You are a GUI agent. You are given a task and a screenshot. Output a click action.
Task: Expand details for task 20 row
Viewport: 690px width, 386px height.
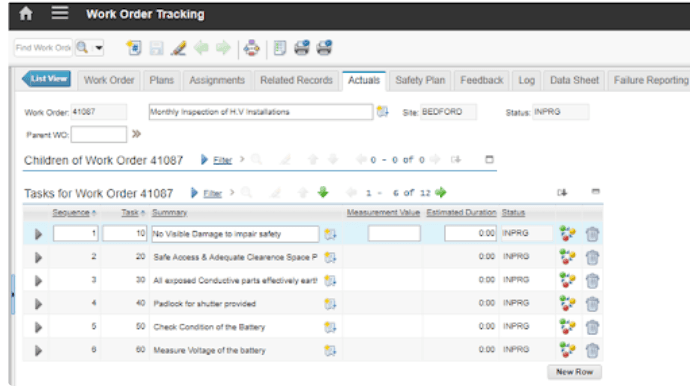pos(38,257)
